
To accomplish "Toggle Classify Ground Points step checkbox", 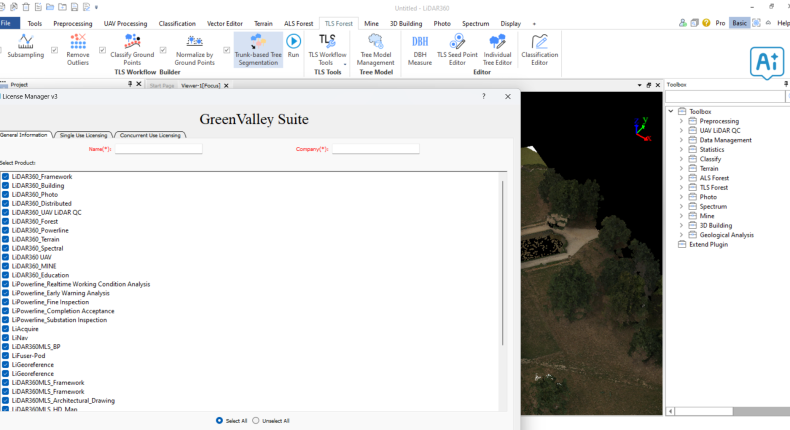I will (x=102, y=50).
